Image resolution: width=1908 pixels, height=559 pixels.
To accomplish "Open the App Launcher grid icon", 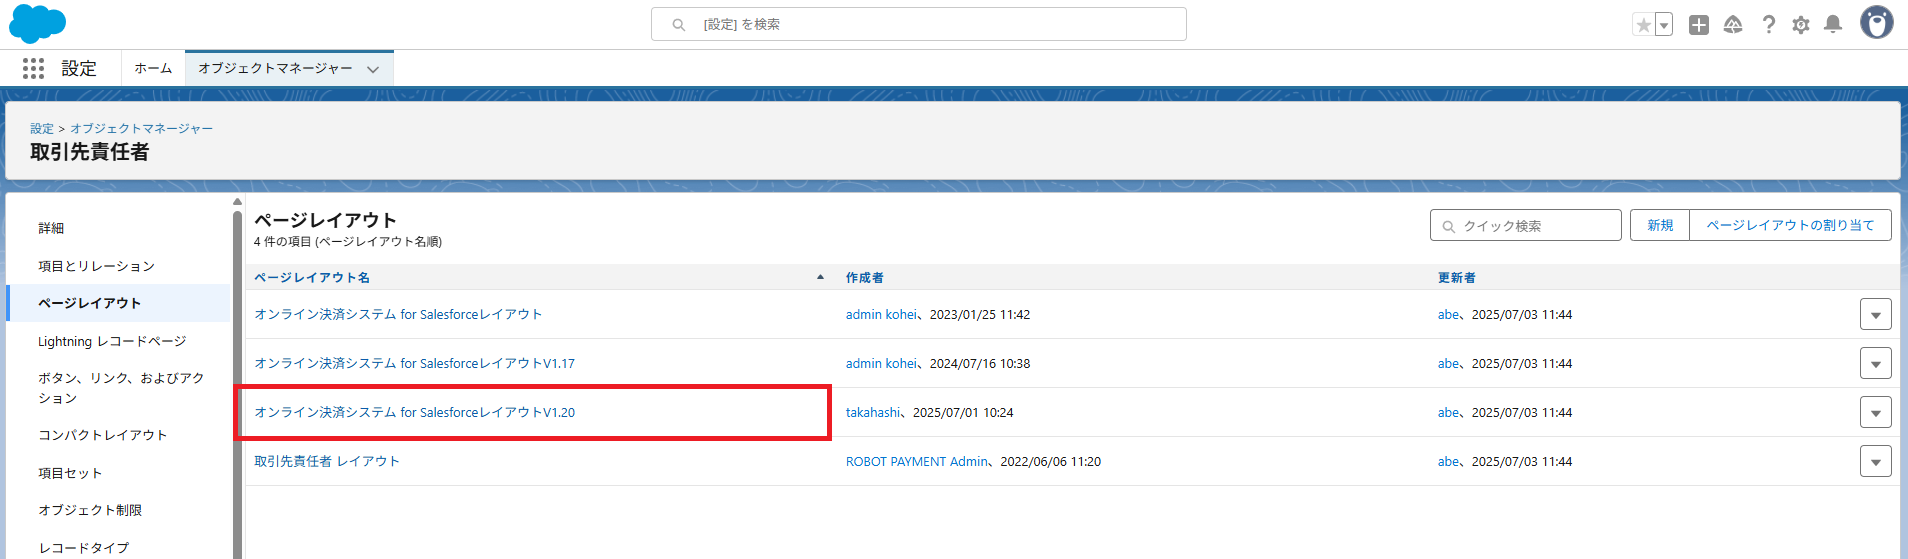I will click(33, 68).
